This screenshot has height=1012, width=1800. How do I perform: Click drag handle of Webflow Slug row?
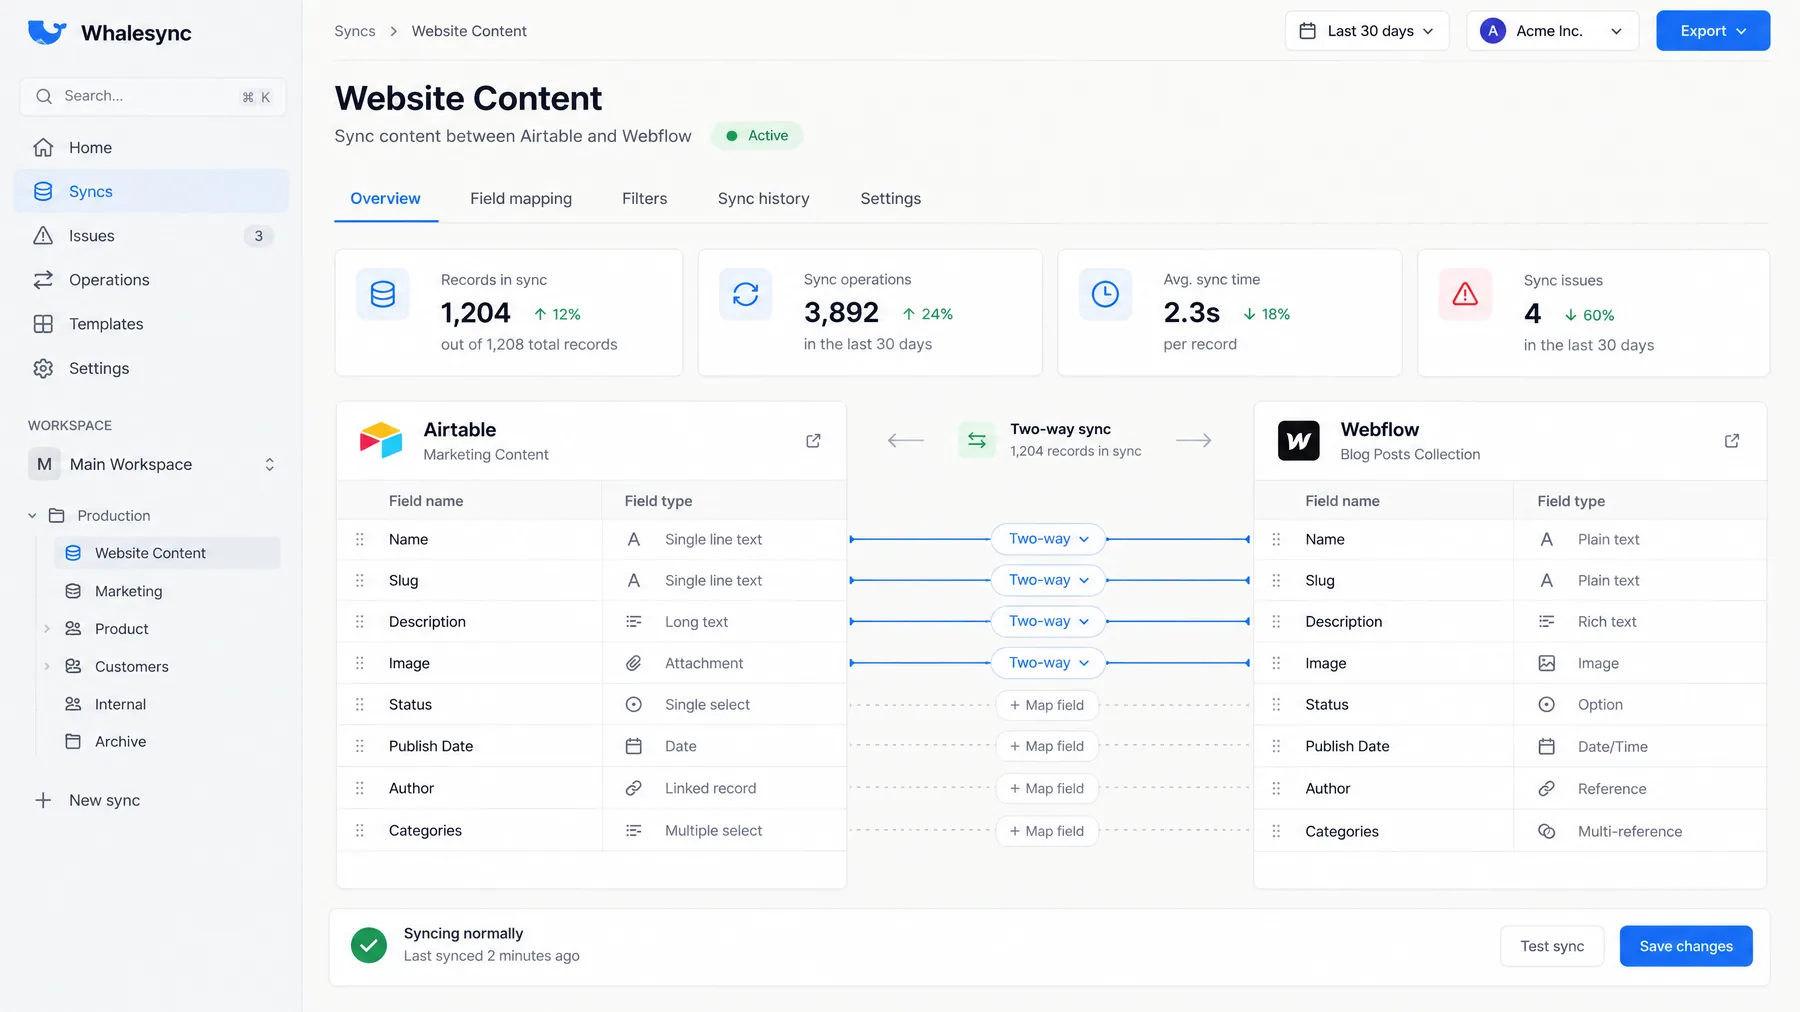pyautogui.click(x=1276, y=580)
